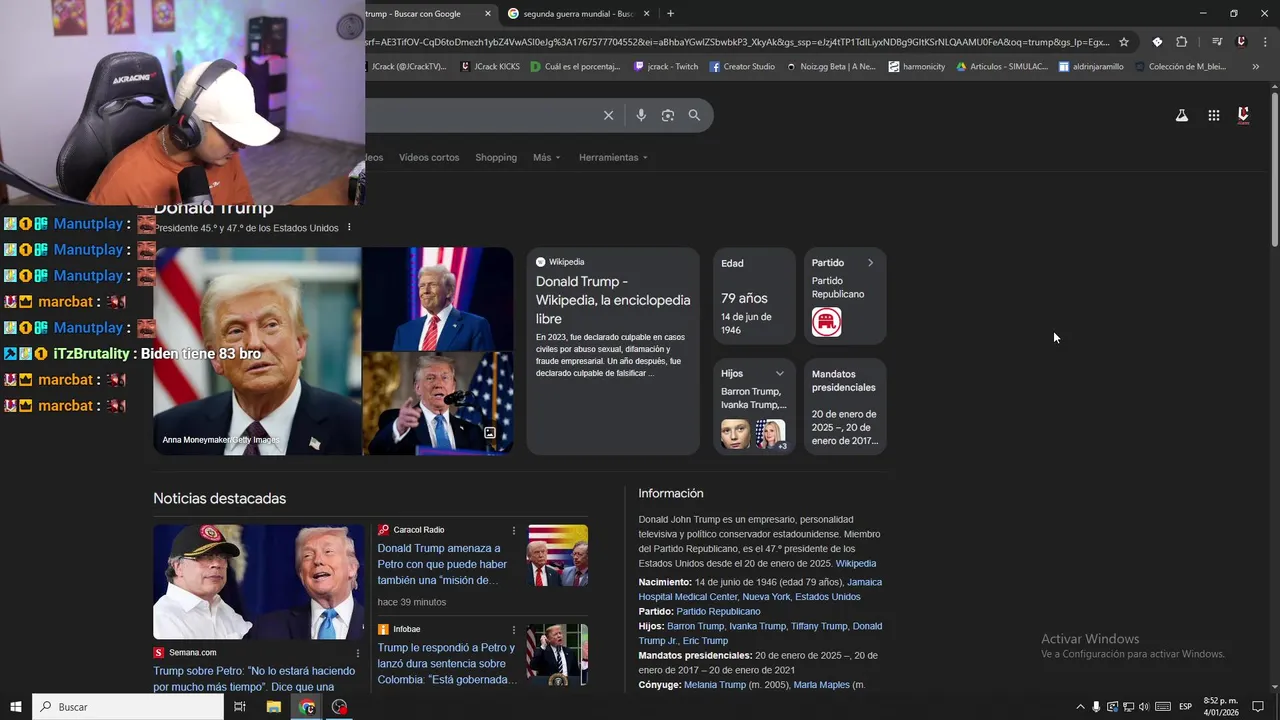Open File Explorer from the taskbar
This screenshot has width=1280, height=720.
tap(274, 707)
